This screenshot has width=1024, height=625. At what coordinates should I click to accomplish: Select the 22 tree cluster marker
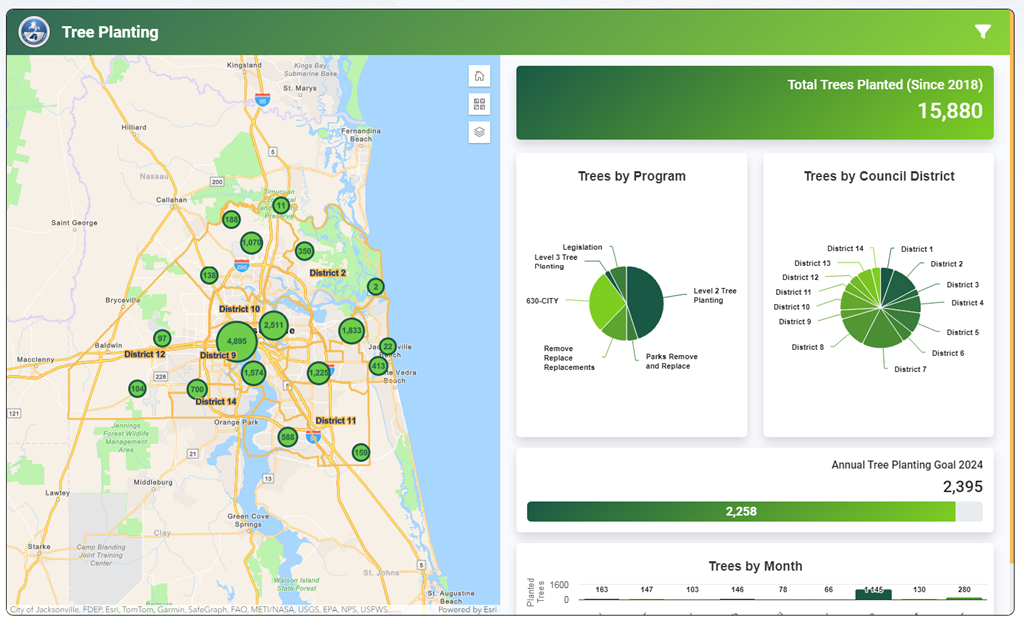(388, 346)
